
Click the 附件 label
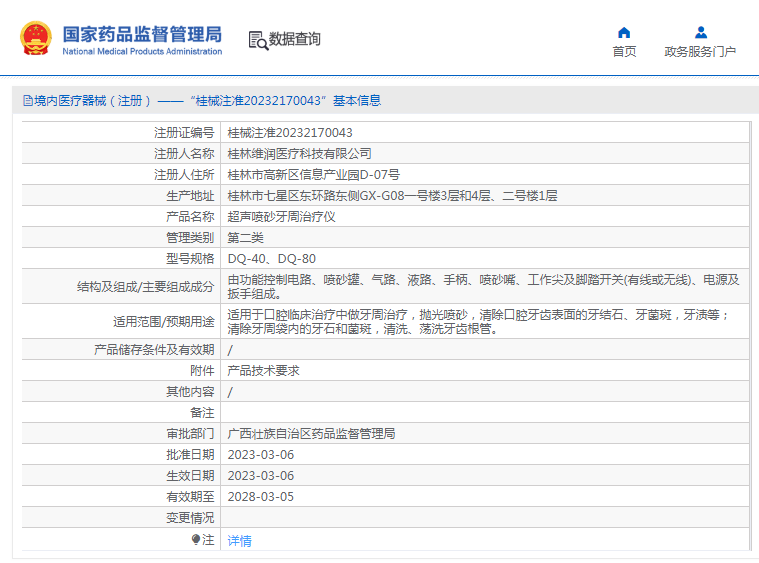coord(202,371)
